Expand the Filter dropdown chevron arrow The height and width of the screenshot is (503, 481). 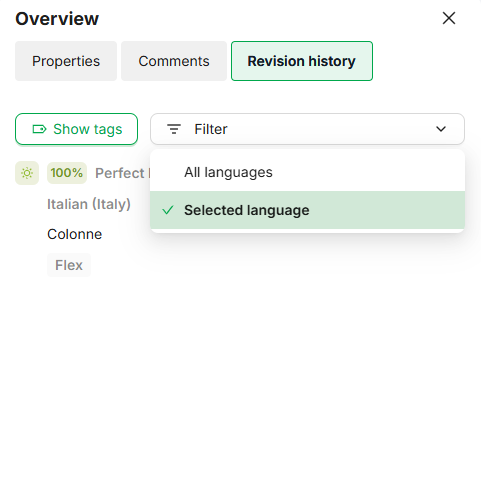click(x=441, y=129)
